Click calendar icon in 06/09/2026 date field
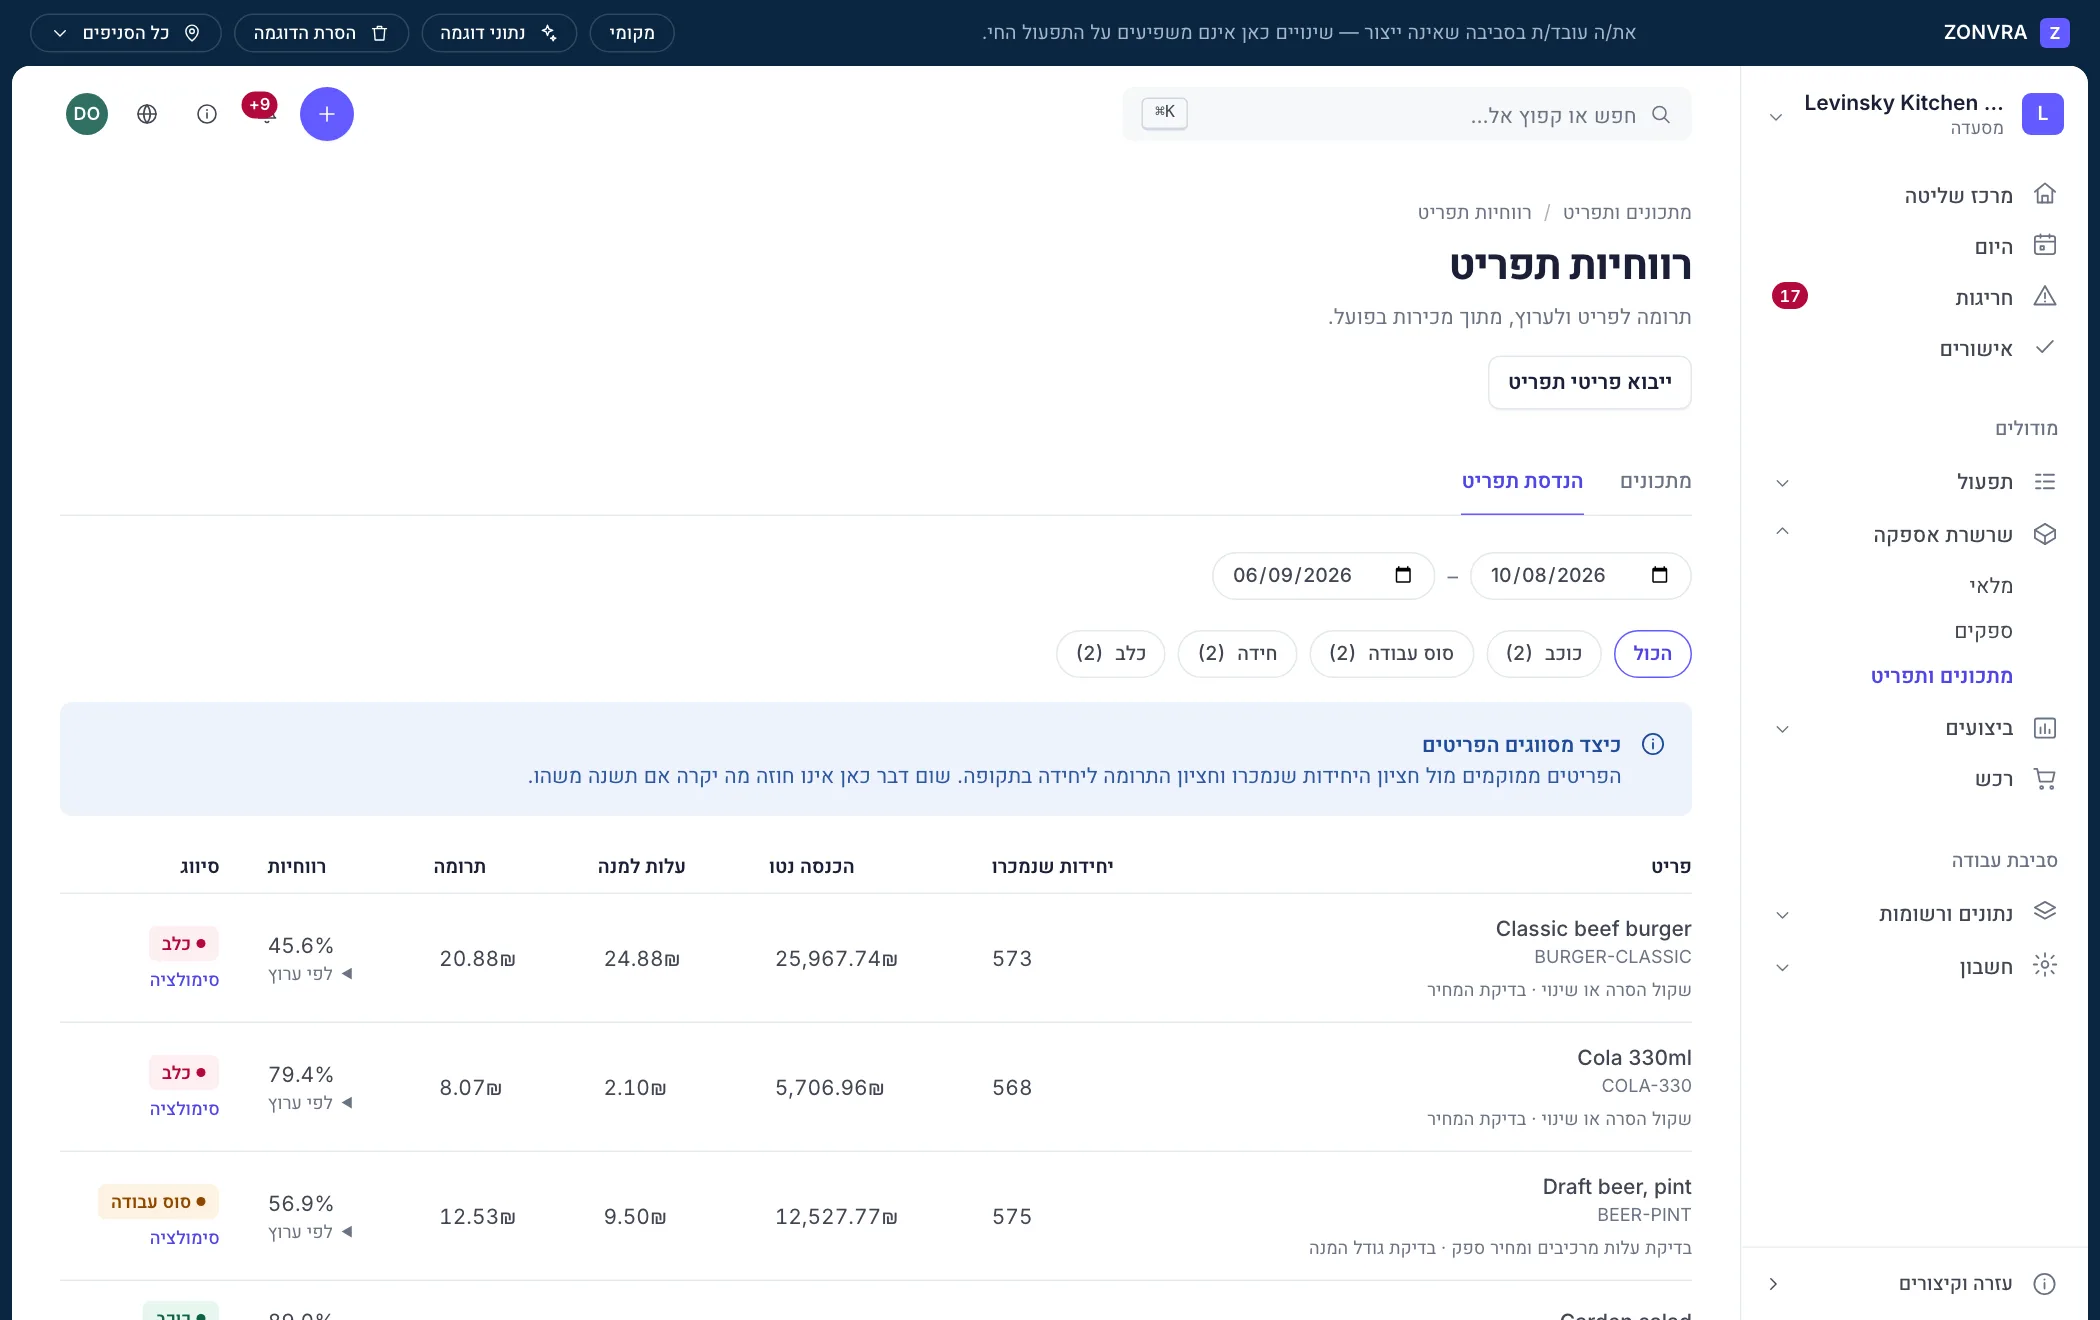The width and height of the screenshot is (2100, 1320). coord(1403,575)
